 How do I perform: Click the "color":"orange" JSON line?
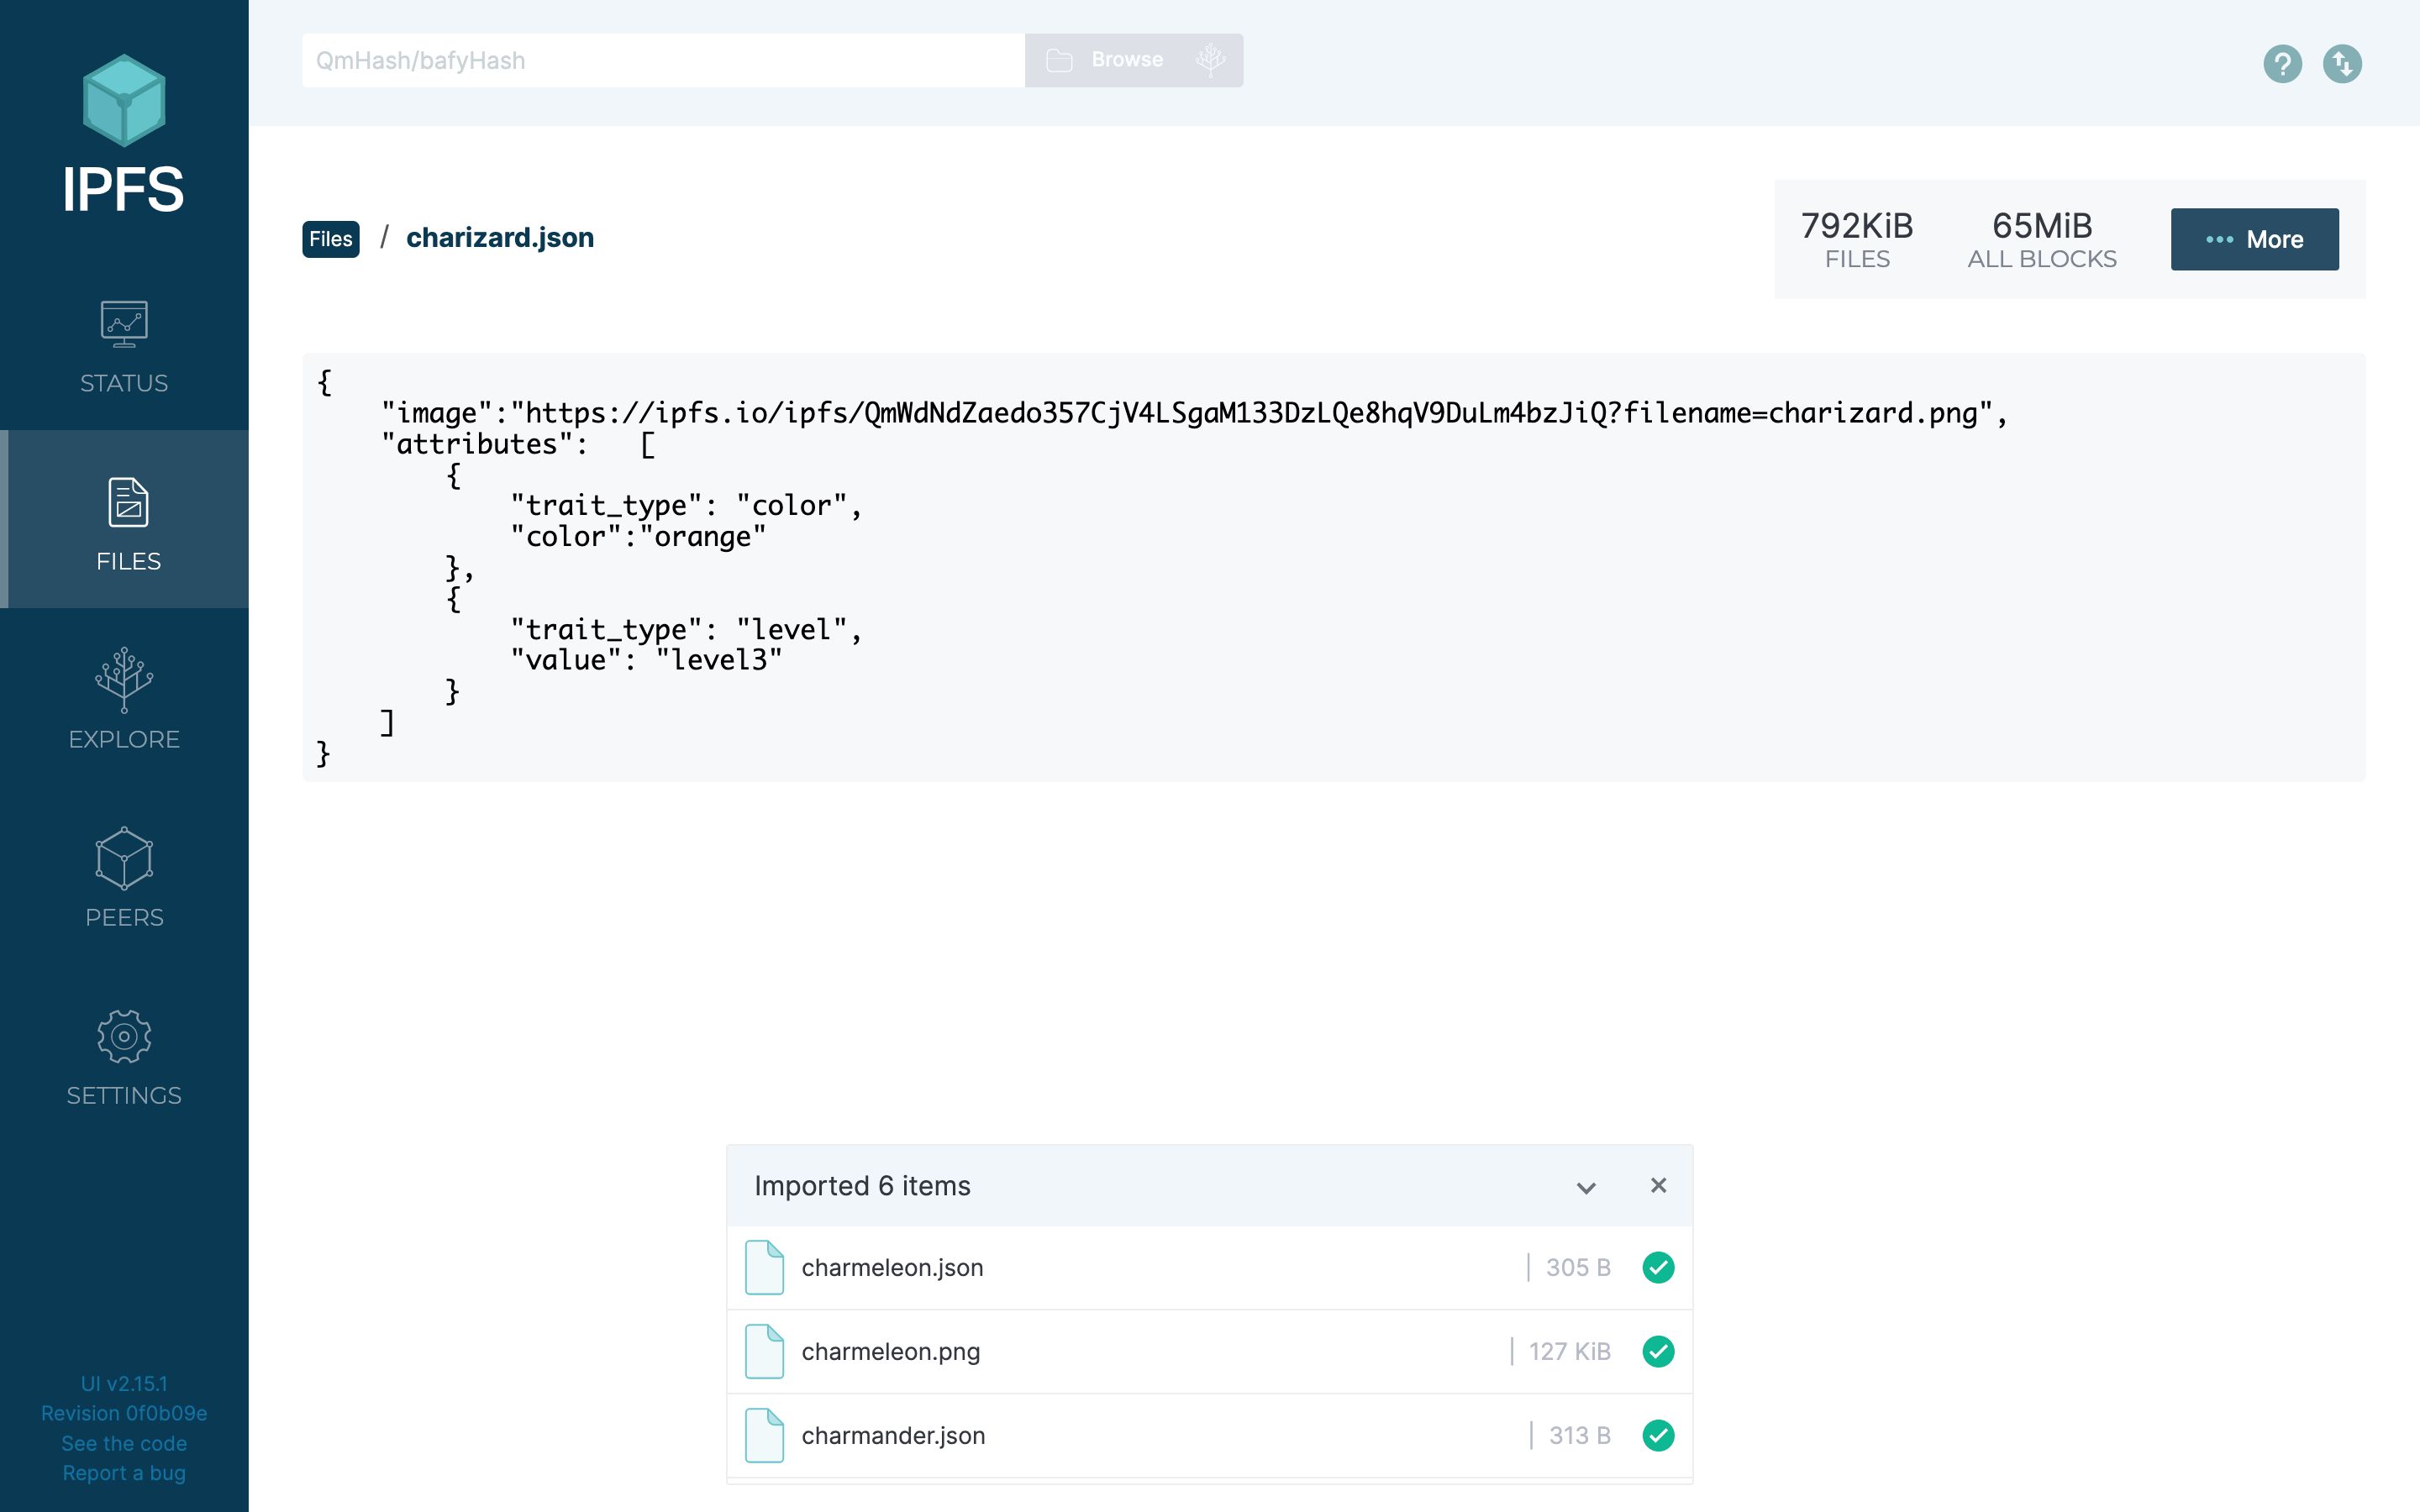(x=638, y=537)
